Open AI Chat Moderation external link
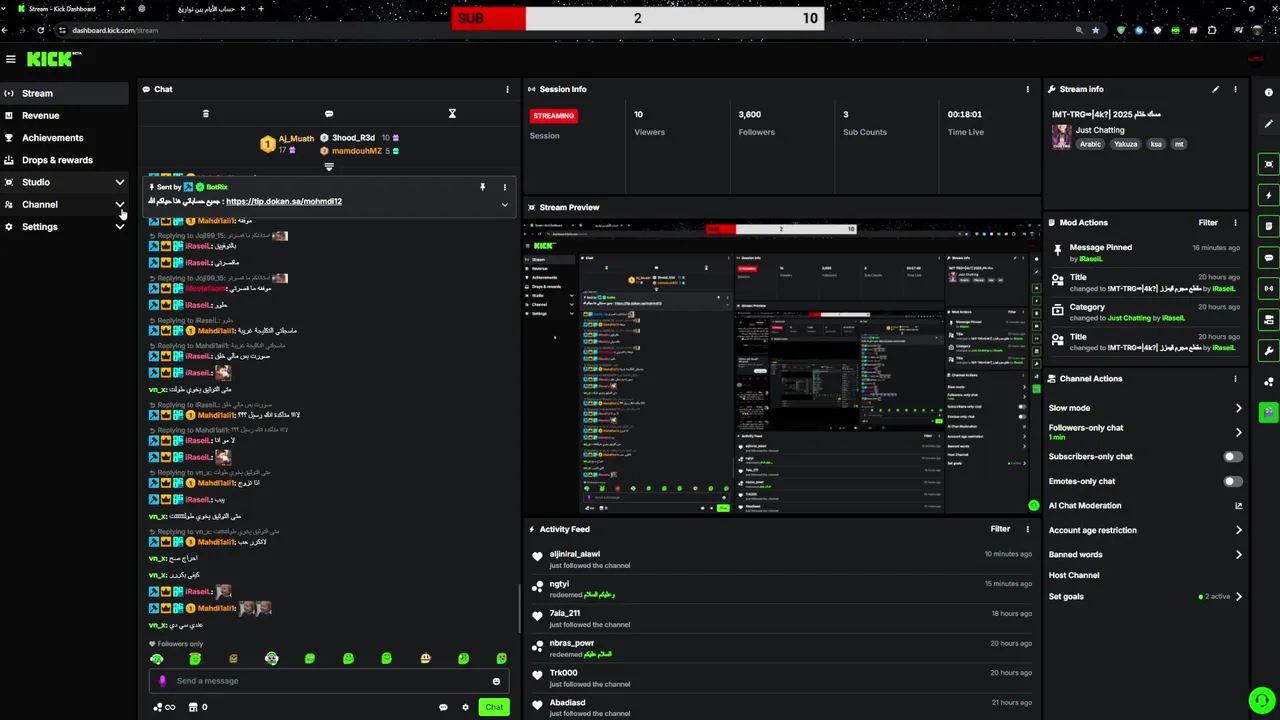The height and width of the screenshot is (720, 1280). [1238, 506]
